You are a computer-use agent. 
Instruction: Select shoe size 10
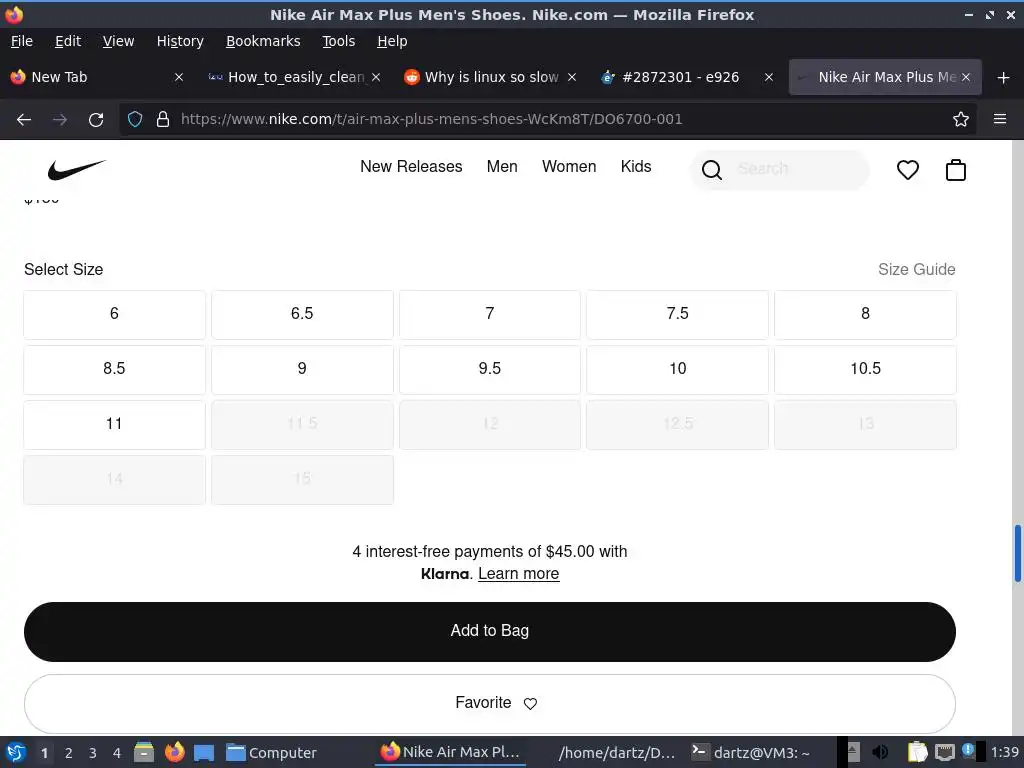pos(677,369)
